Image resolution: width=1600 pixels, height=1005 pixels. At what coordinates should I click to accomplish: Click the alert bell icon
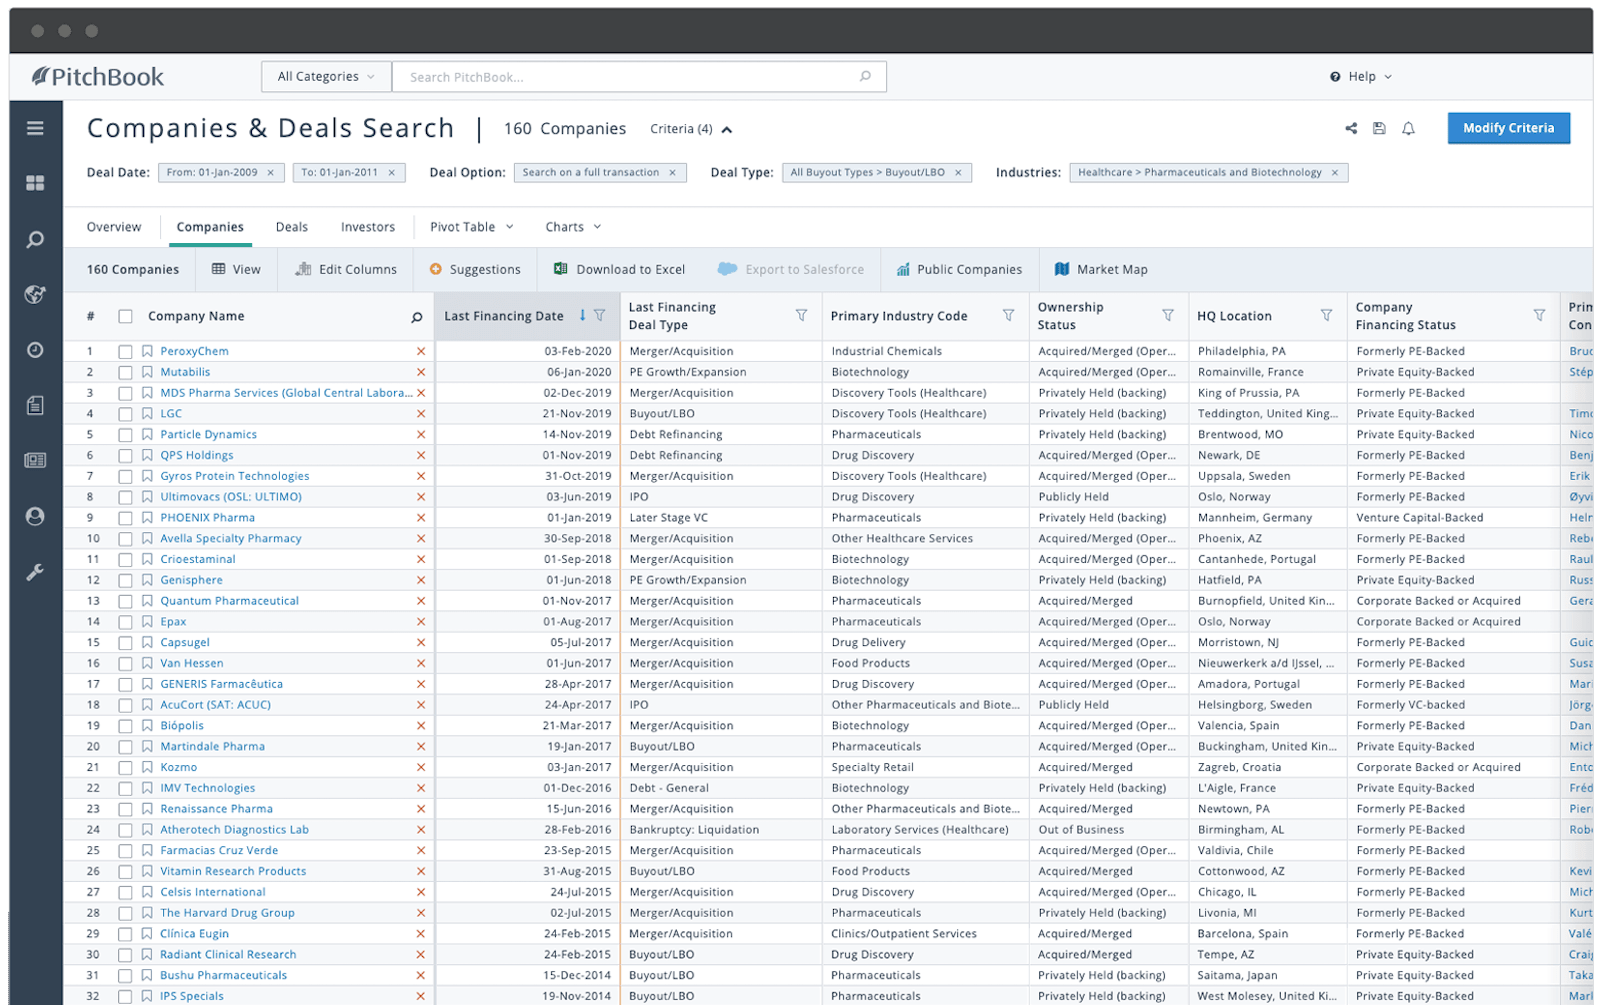pos(1408,128)
